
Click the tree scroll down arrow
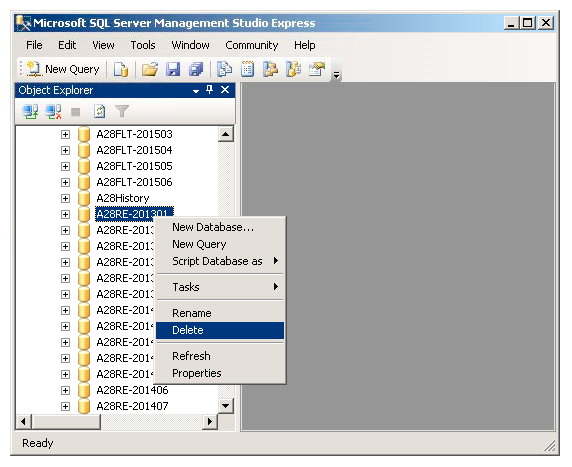pyautogui.click(x=226, y=406)
